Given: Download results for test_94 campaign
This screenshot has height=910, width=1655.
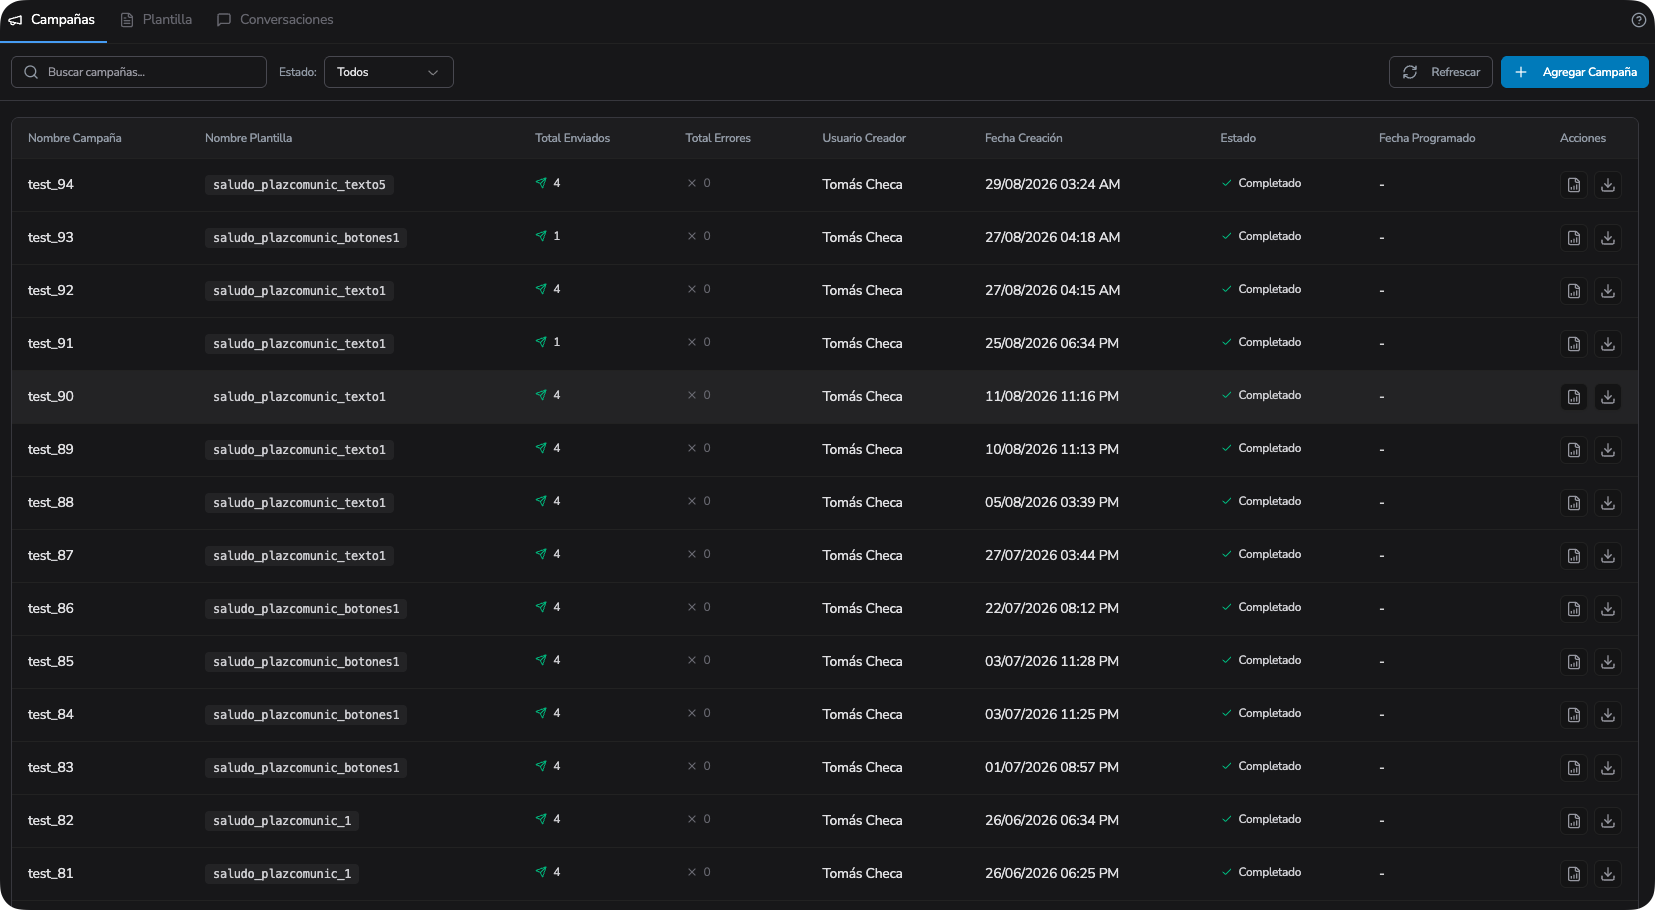Looking at the screenshot, I should [1608, 185].
